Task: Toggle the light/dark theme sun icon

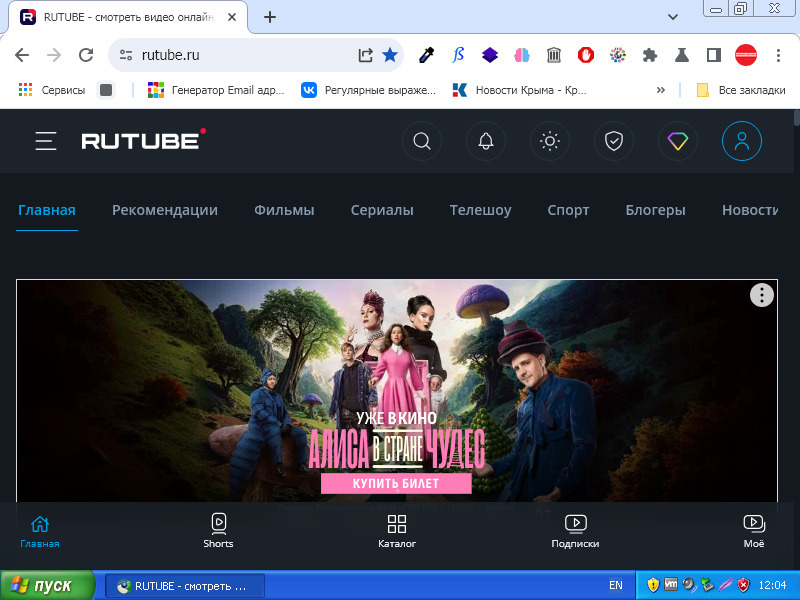Action: pos(550,141)
